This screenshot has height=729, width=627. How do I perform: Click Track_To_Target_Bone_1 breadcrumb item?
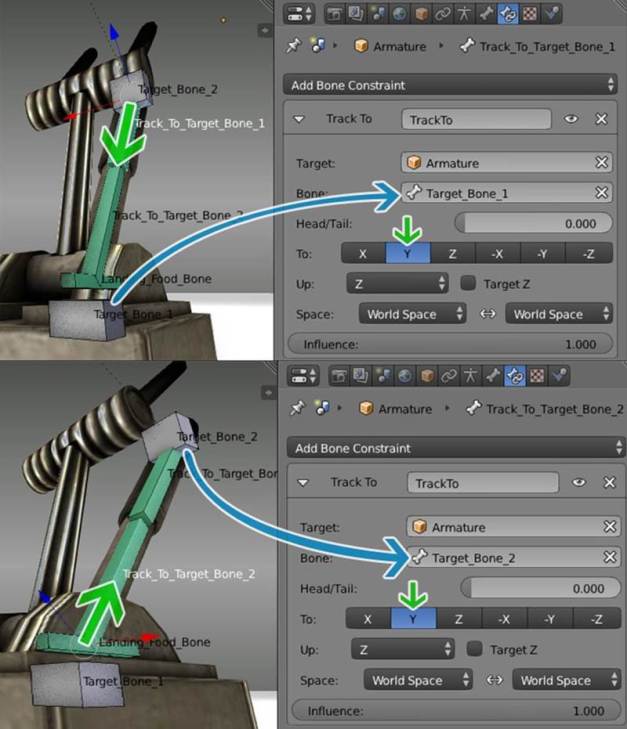click(x=537, y=46)
